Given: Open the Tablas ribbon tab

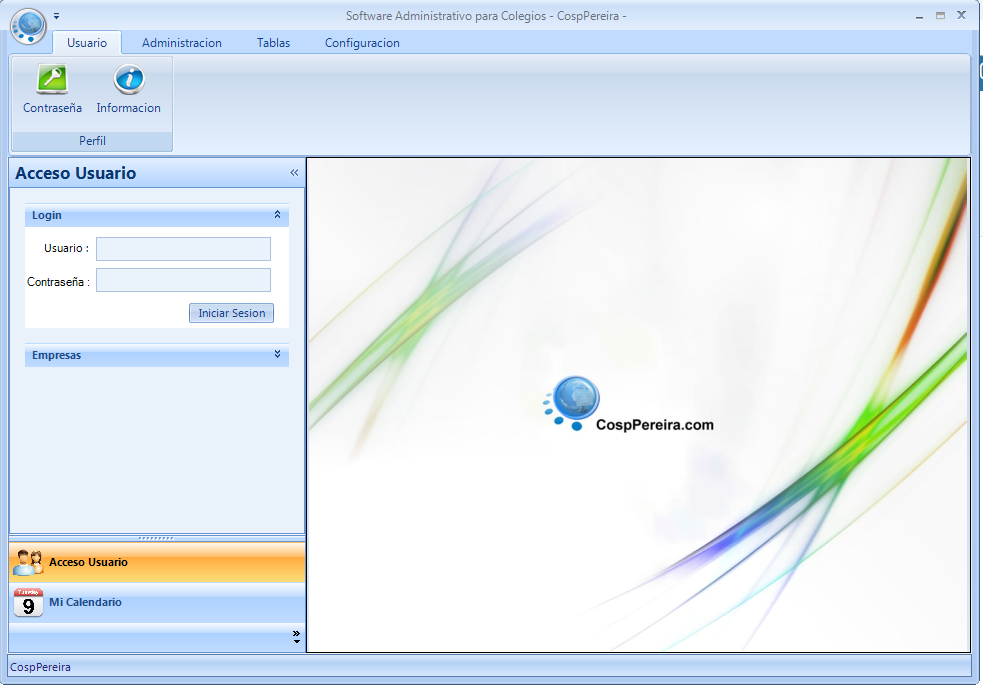Looking at the screenshot, I should (273, 43).
